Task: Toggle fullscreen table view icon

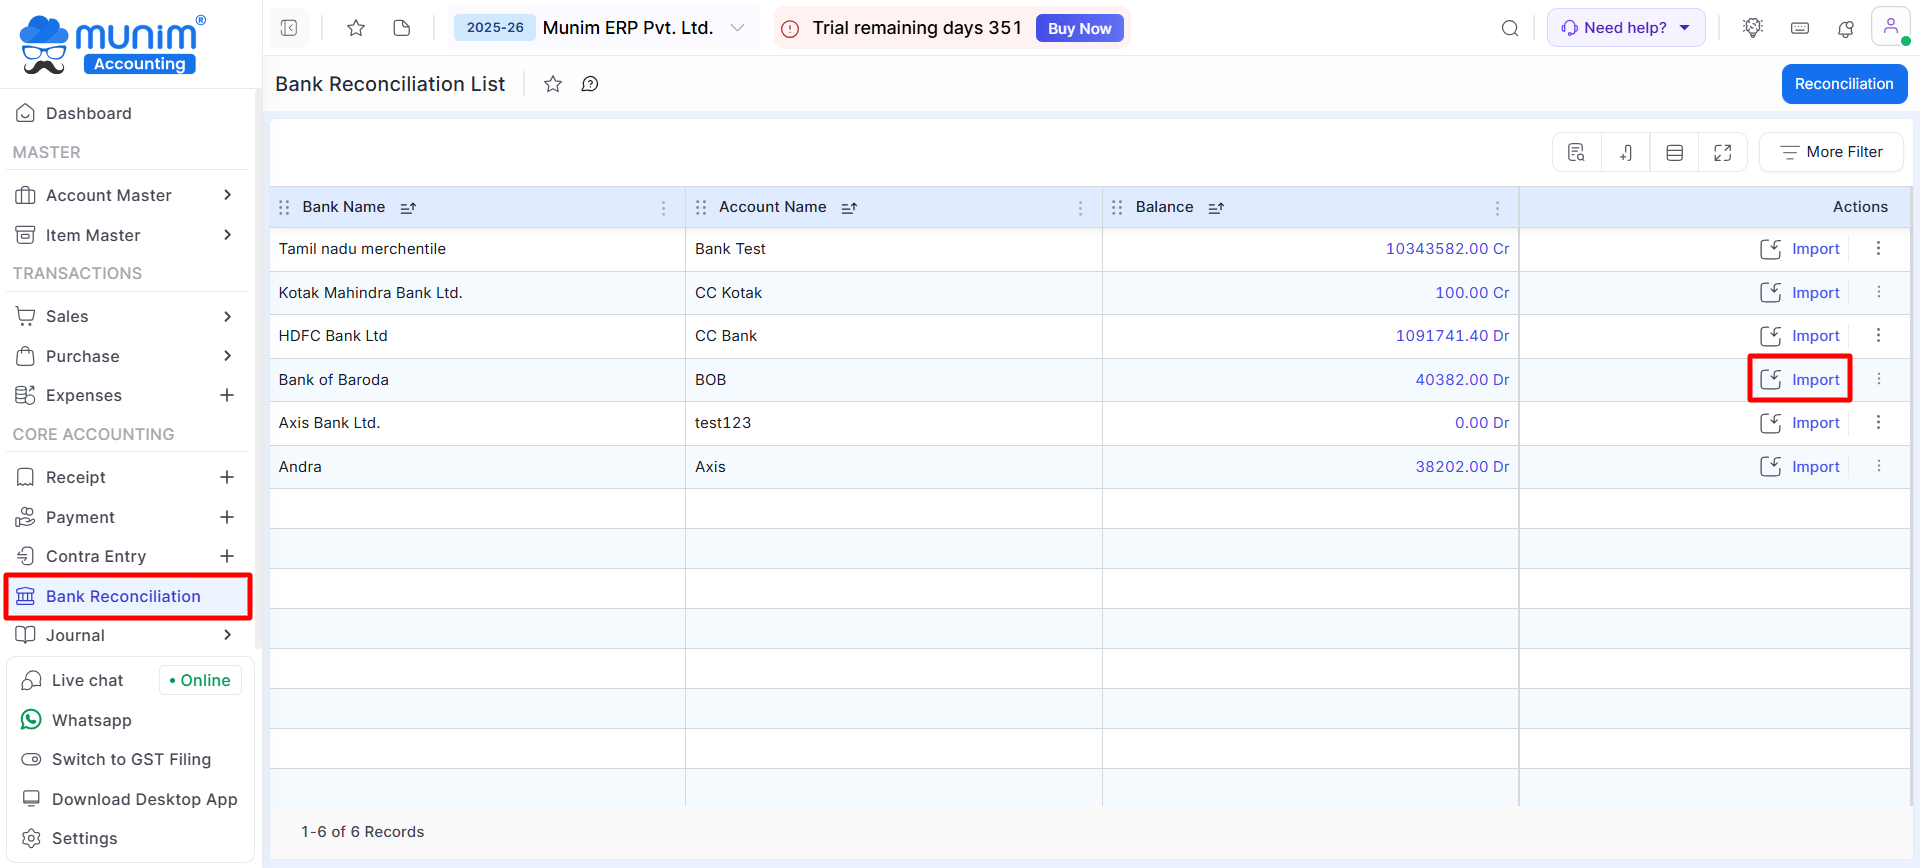Action: (1723, 152)
